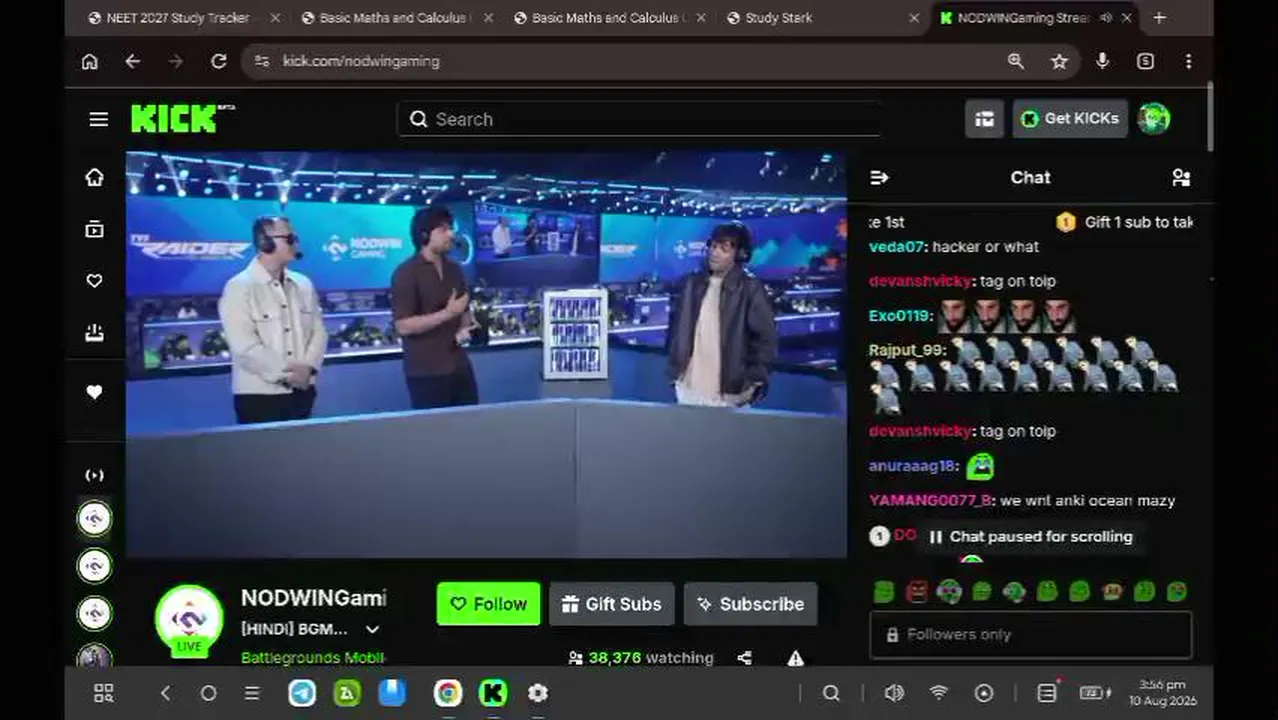Mute the NODWINGaming tab audio icon

(x=1105, y=18)
